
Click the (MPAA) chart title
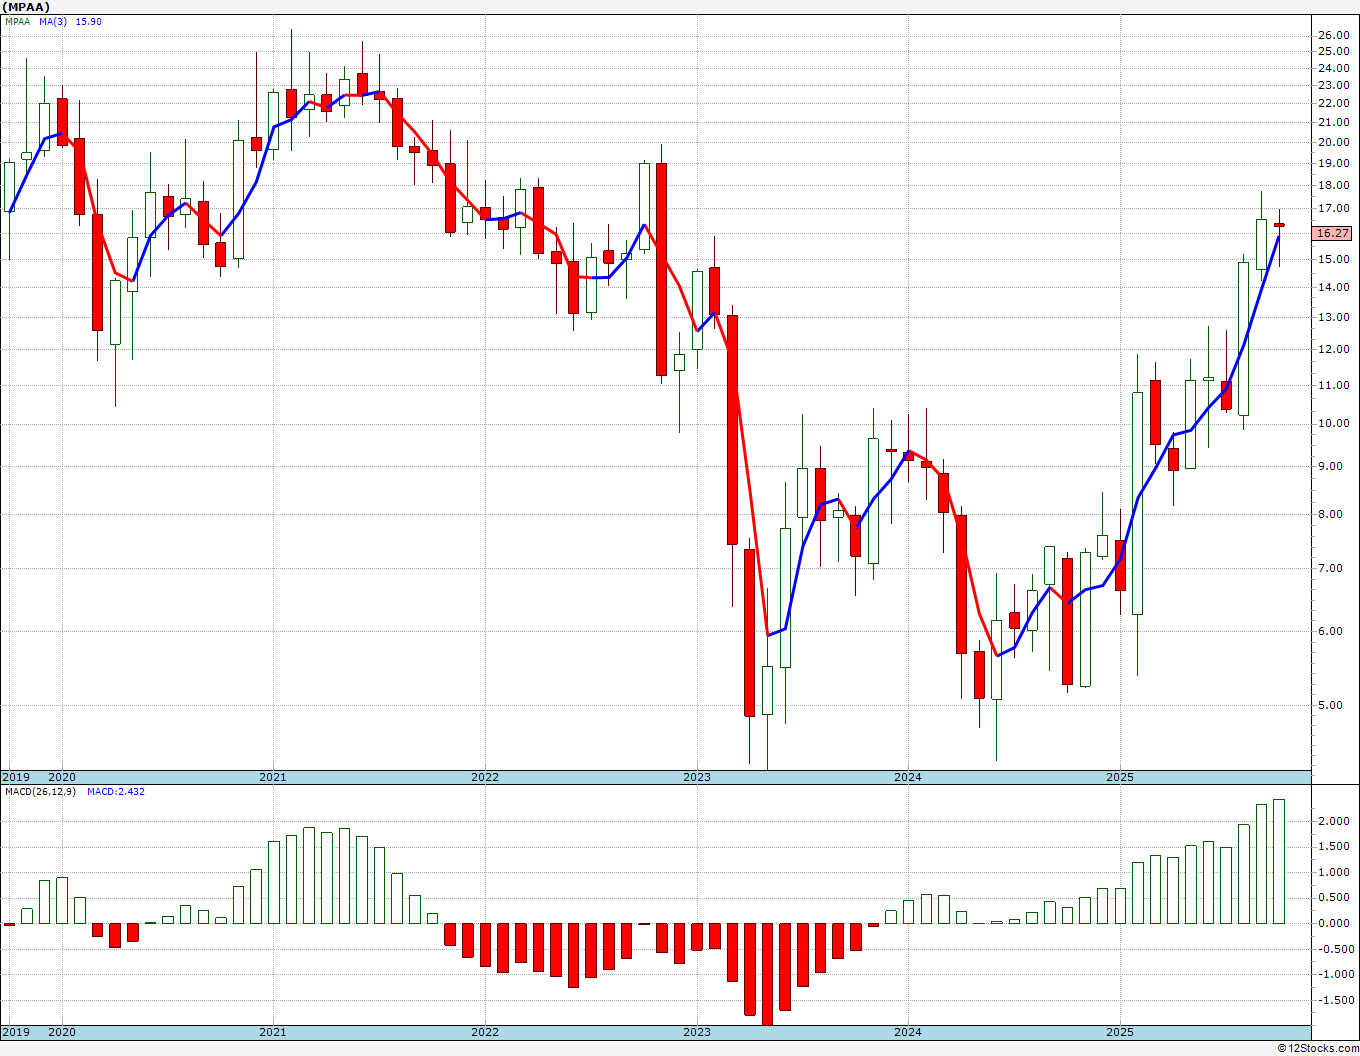click(26, 7)
